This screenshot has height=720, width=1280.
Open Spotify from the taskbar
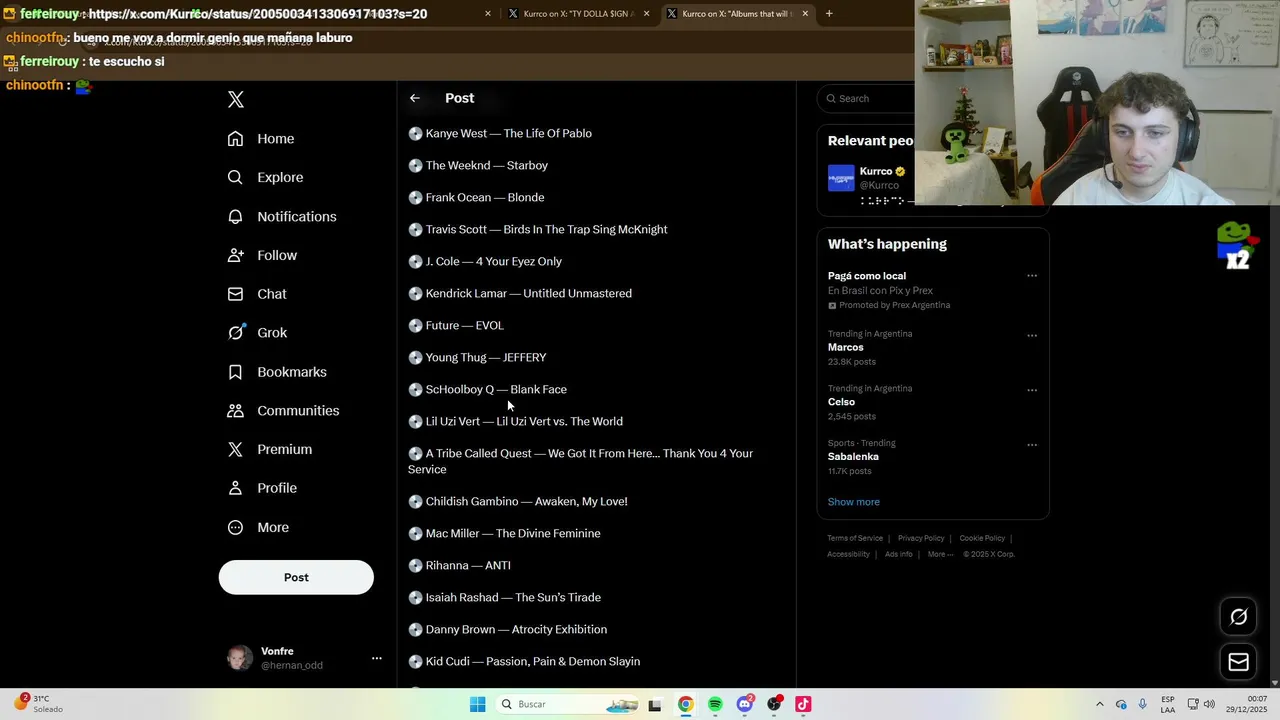(x=715, y=704)
